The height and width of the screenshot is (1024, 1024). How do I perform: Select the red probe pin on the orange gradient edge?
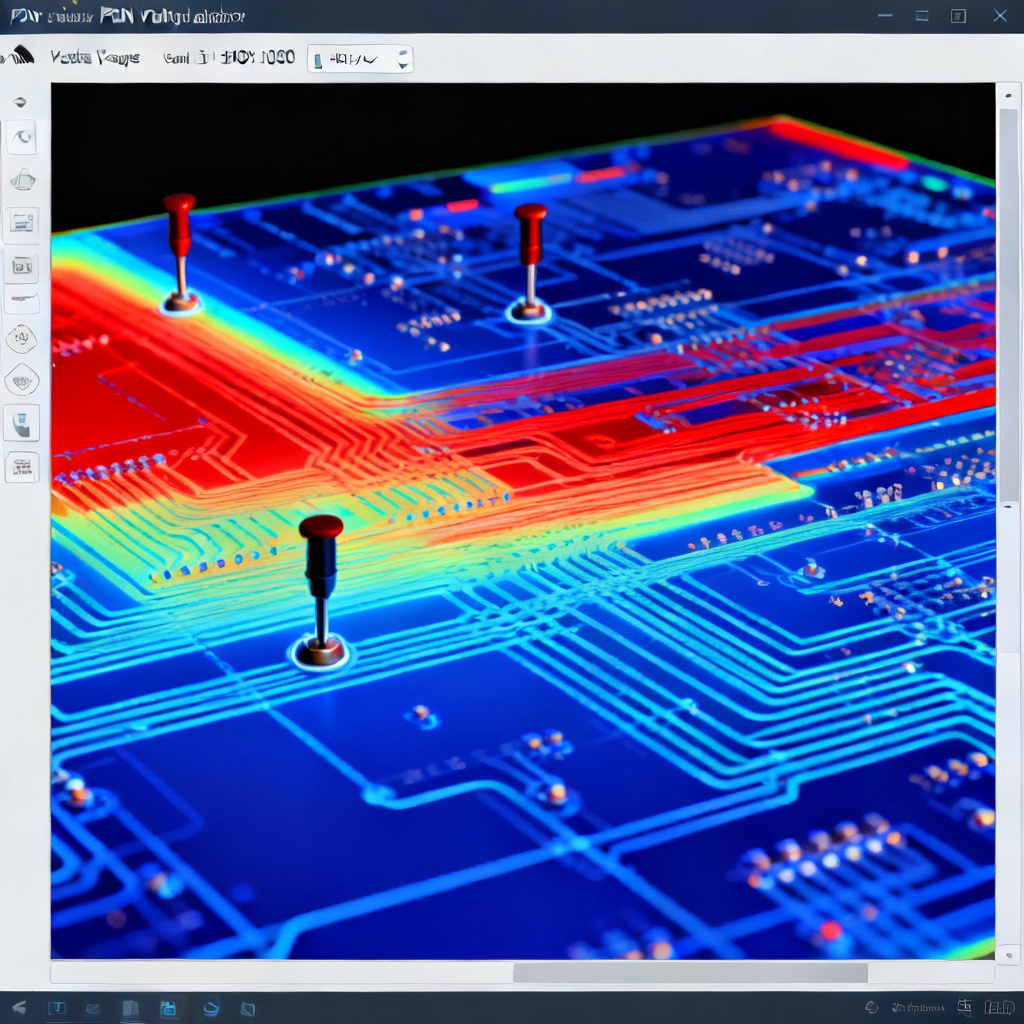click(x=180, y=251)
